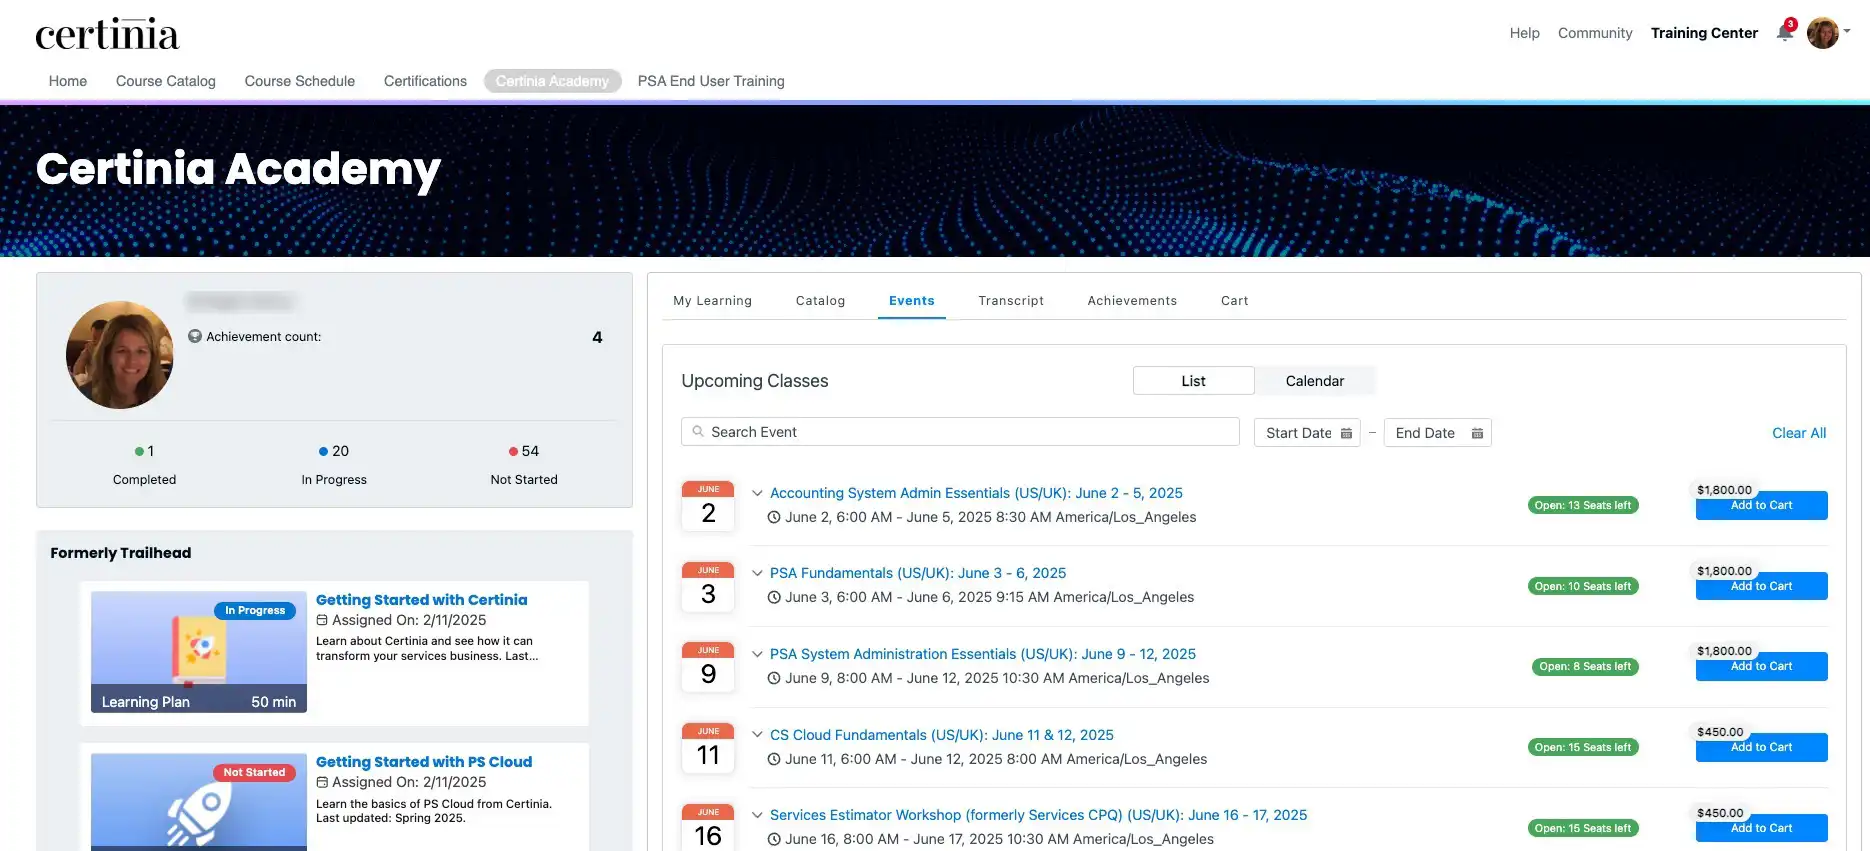Click the clock icon under CS Cloud Fundamentals

(774, 759)
